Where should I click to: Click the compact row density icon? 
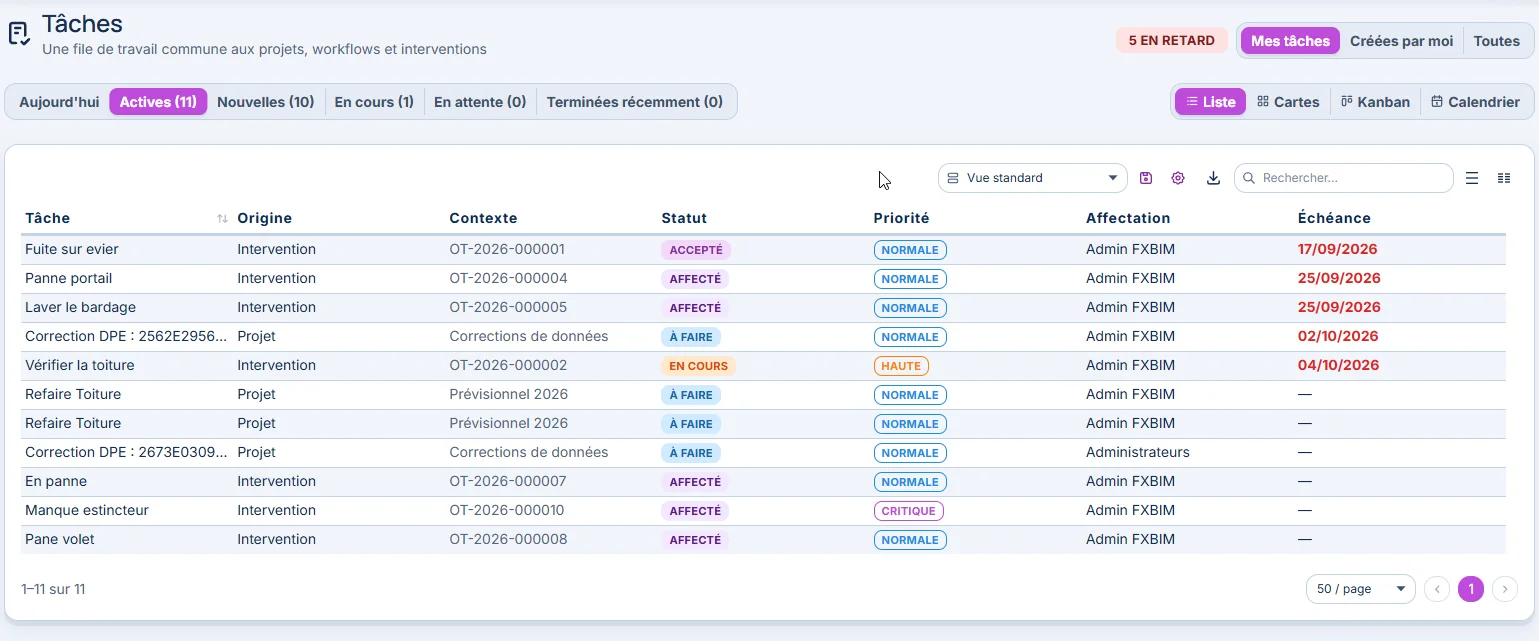[x=1504, y=178]
